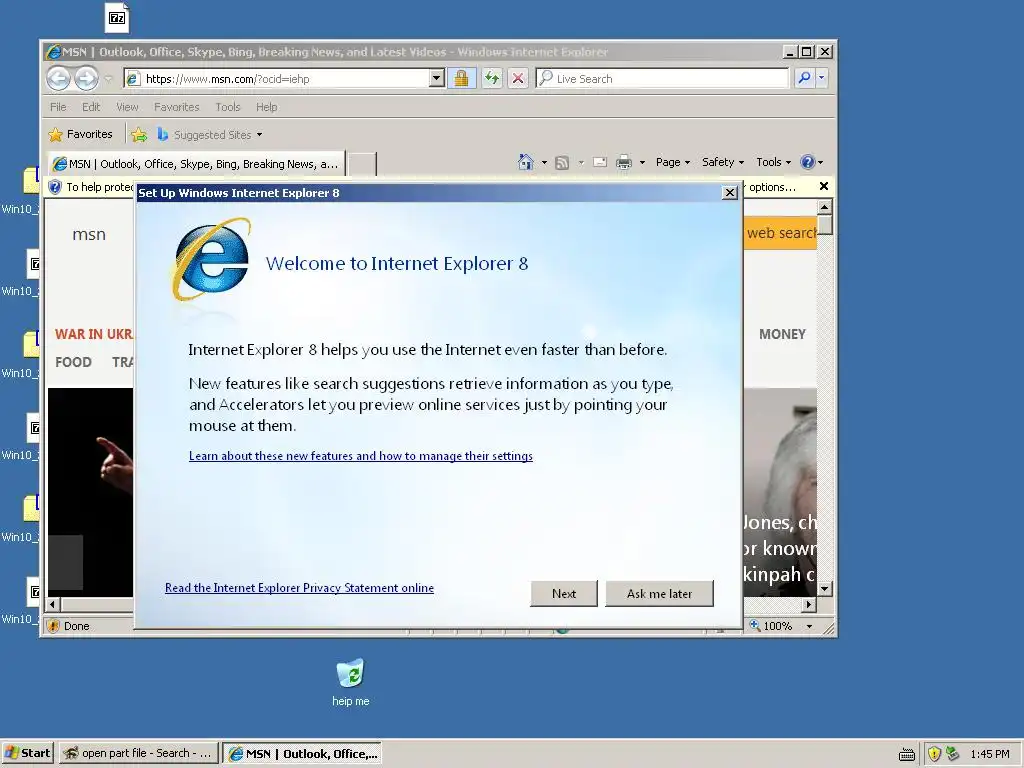Close the yellow information bar
The image size is (1024, 768).
[x=824, y=187]
